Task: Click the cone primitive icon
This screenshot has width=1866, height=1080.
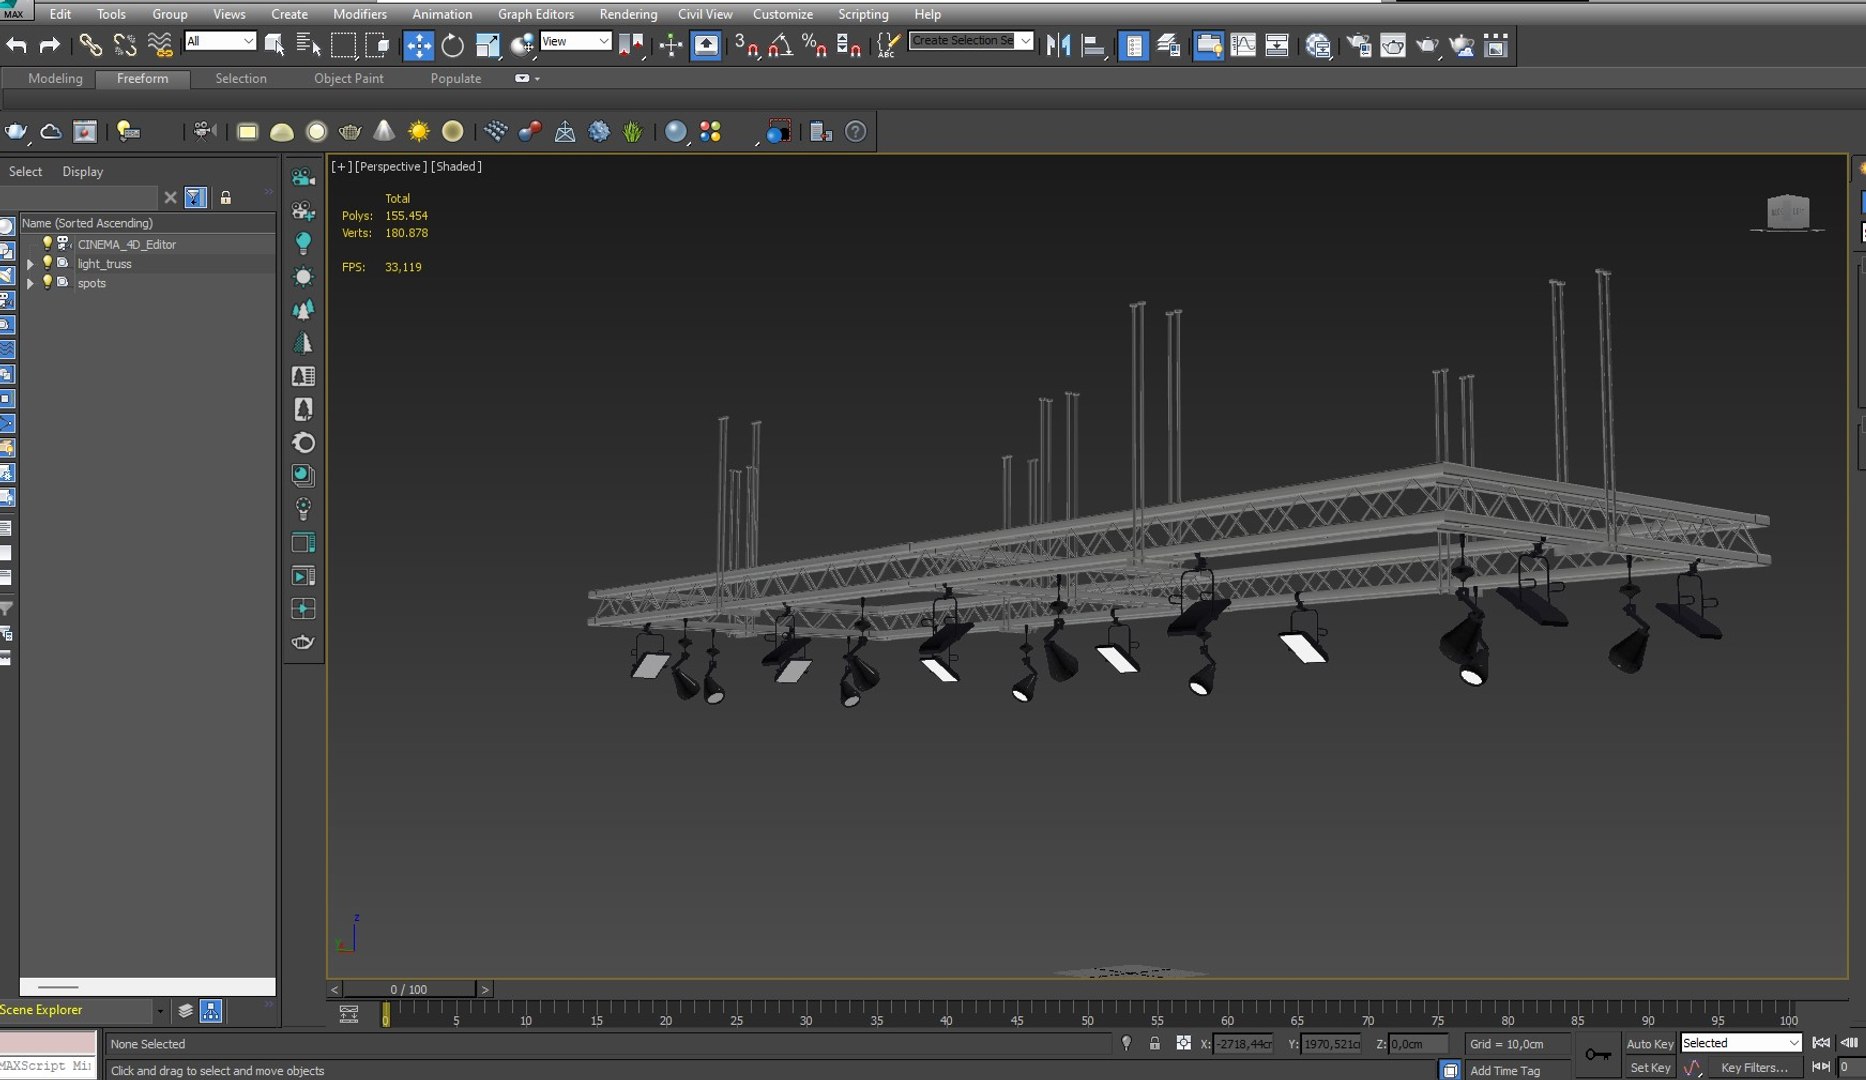Action: coord(384,131)
